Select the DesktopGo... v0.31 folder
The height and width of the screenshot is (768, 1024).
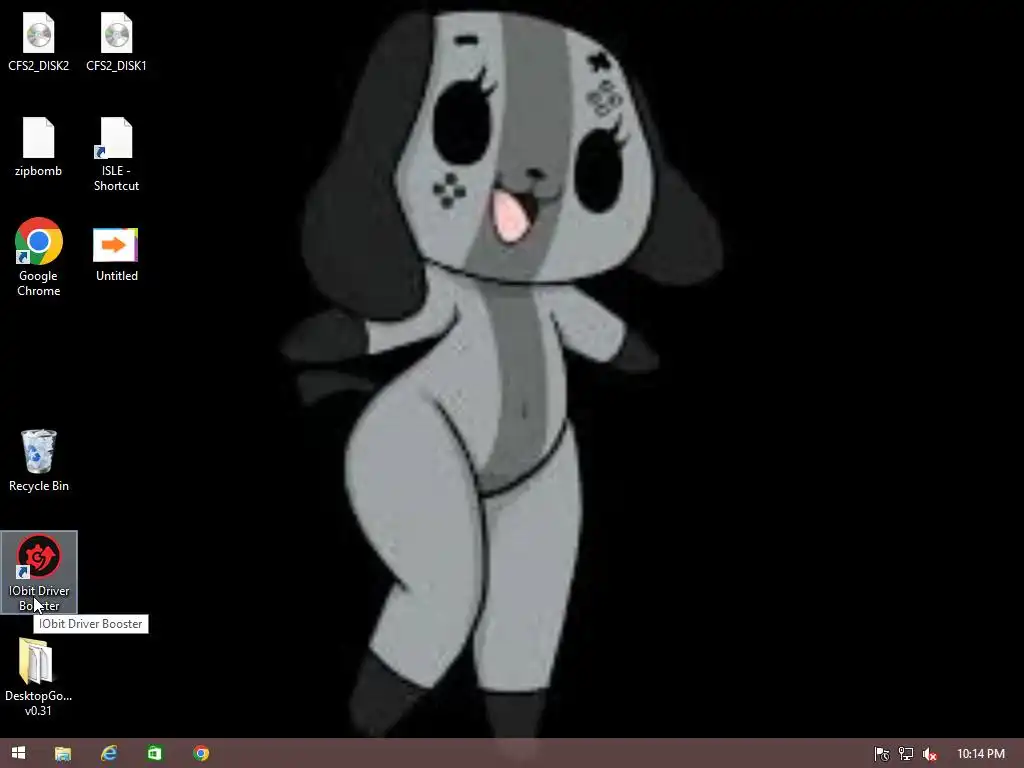36,661
